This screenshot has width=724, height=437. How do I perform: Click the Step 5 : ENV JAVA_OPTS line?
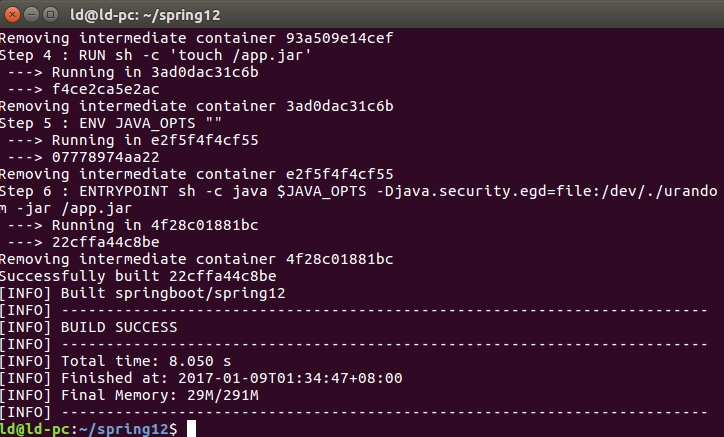click(x=111, y=123)
